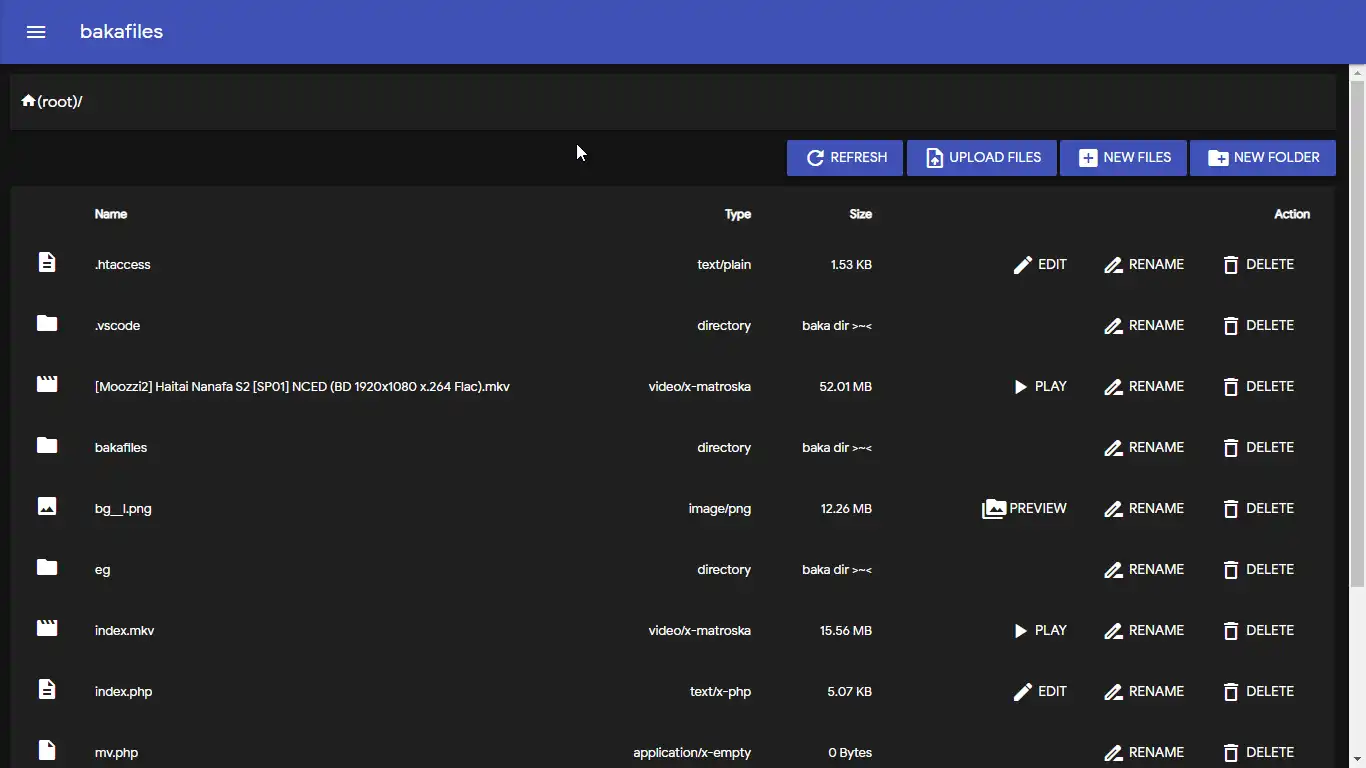Click the Refresh button
The height and width of the screenshot is (768, 1366).
(845, 158)
